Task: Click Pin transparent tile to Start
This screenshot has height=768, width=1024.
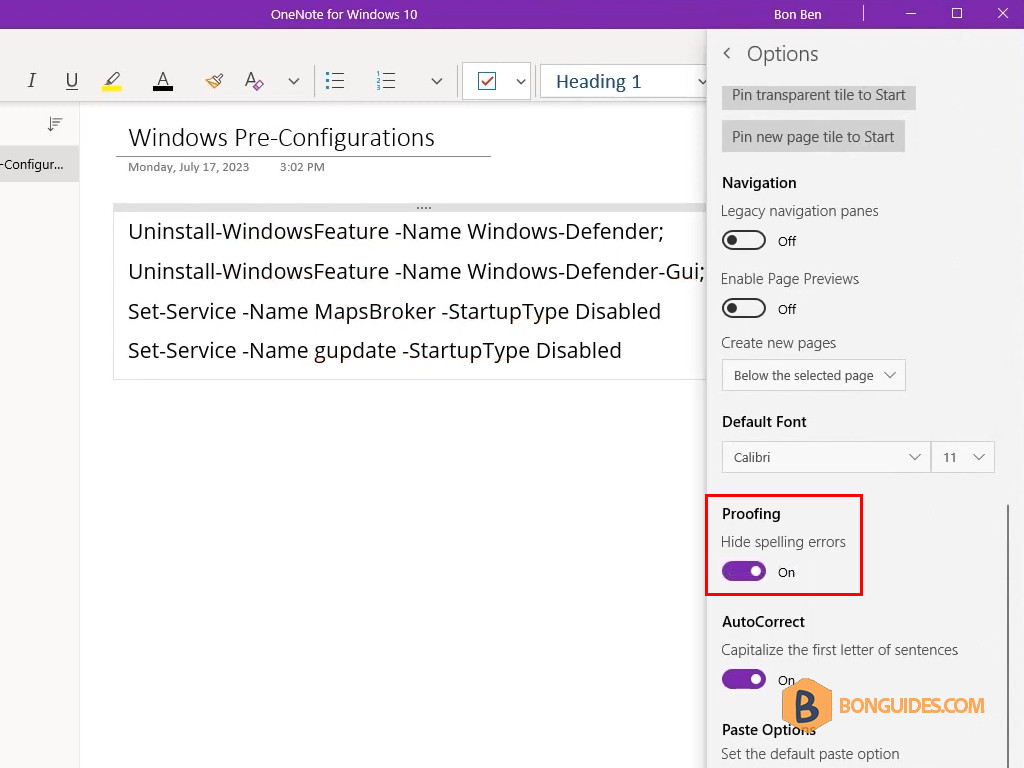Action: coord(818,95)
